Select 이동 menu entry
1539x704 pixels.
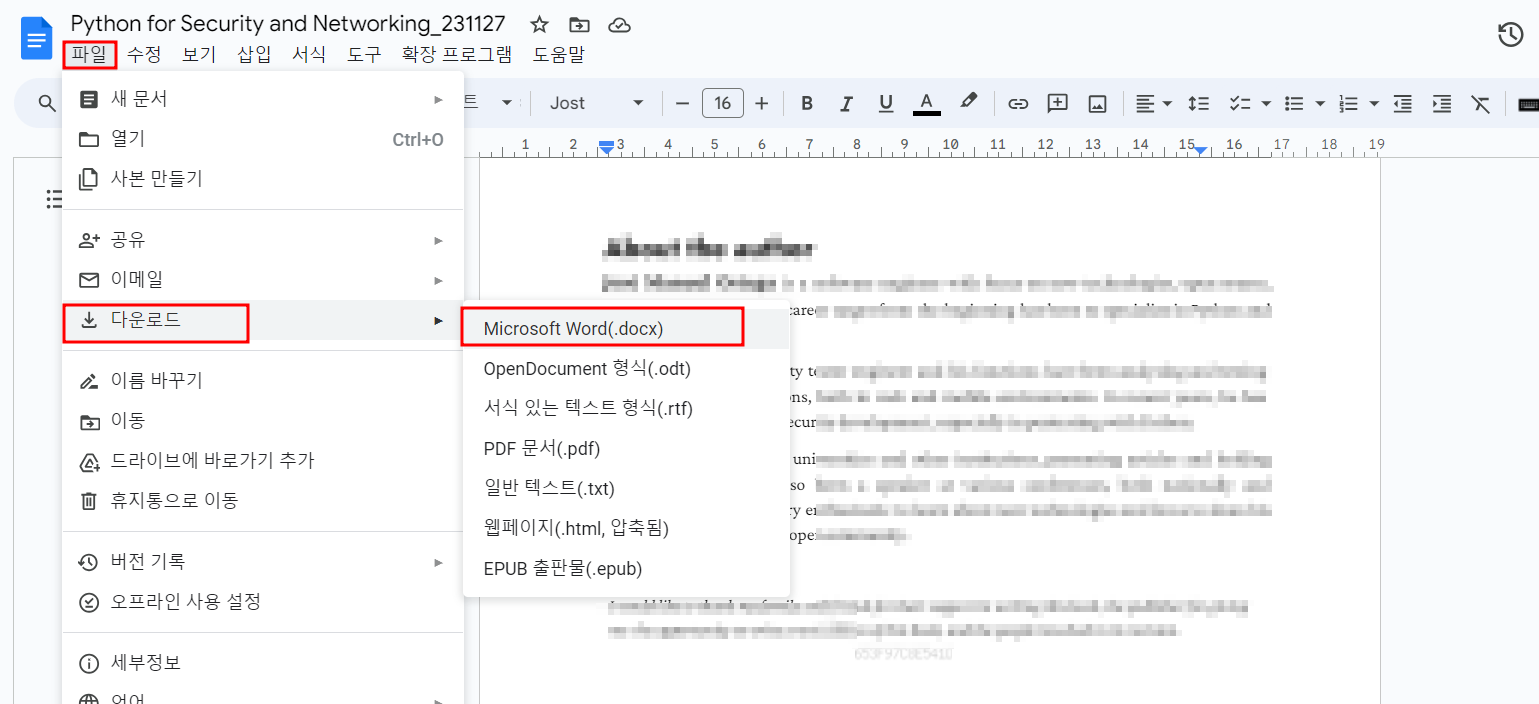tap(263, 421)
